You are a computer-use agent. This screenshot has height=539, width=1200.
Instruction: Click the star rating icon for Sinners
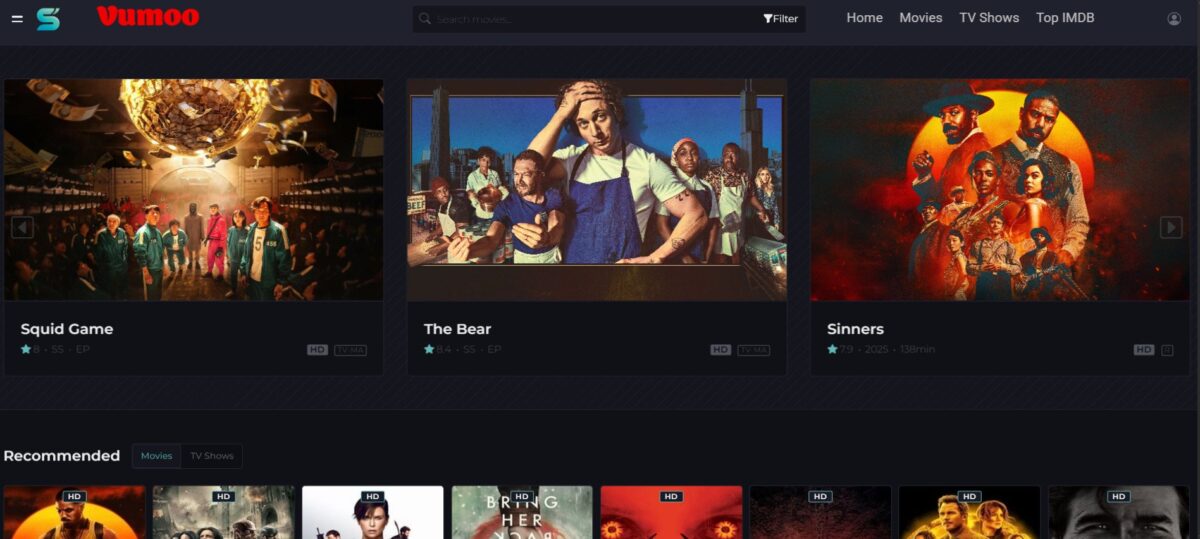click(x=832, y=350)
